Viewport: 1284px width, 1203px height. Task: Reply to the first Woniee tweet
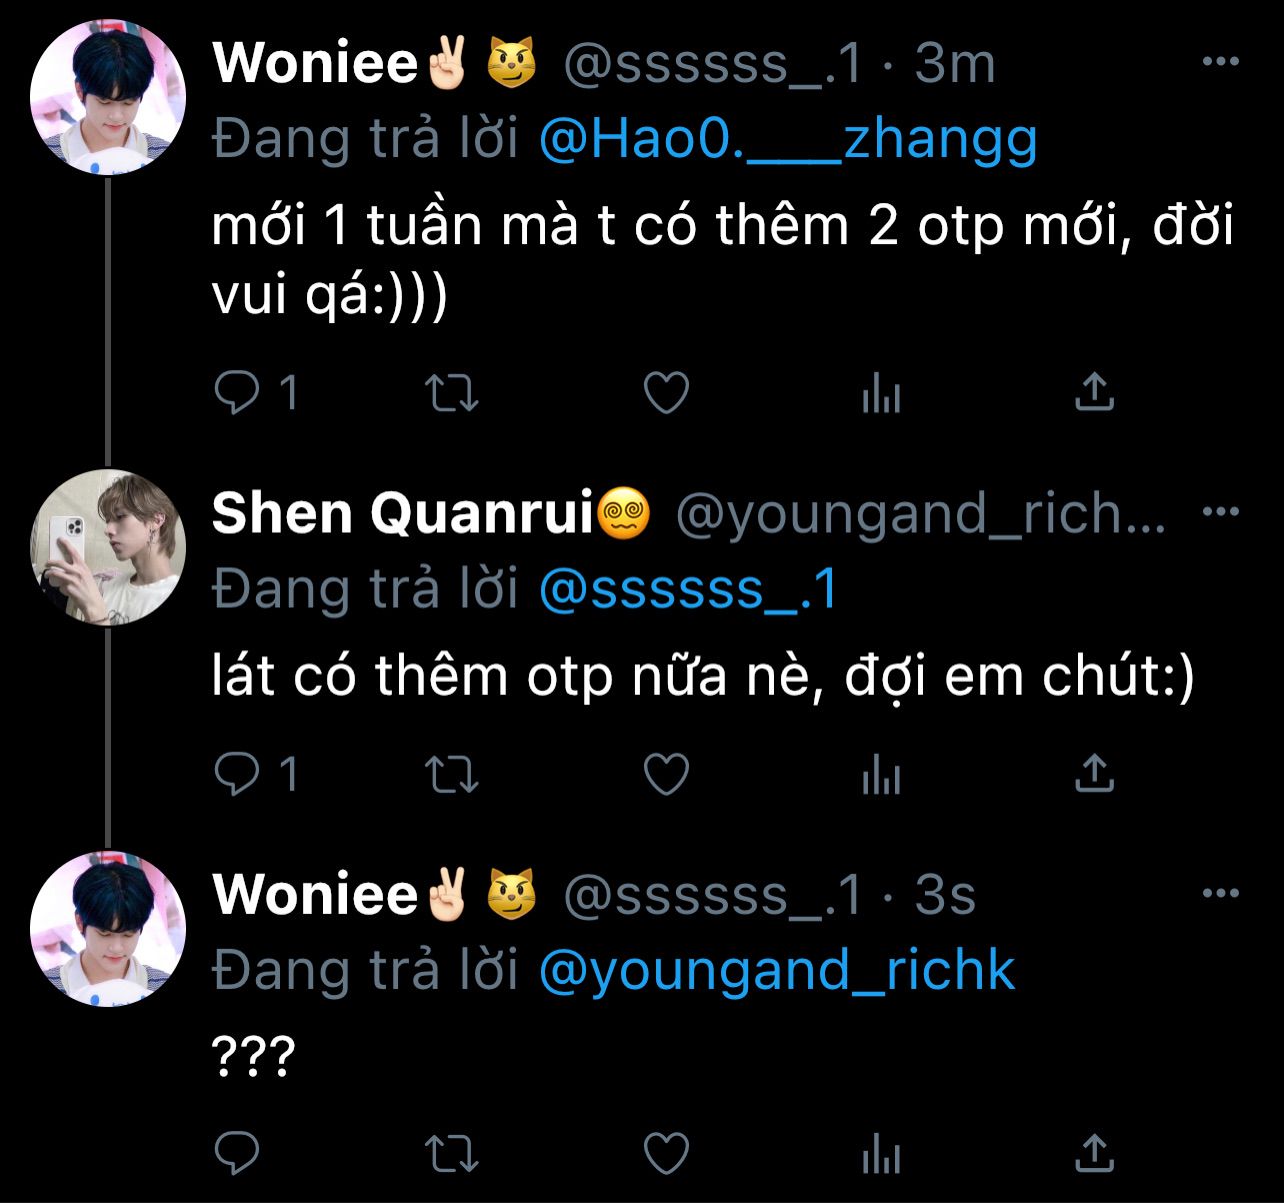click(238, 393)
